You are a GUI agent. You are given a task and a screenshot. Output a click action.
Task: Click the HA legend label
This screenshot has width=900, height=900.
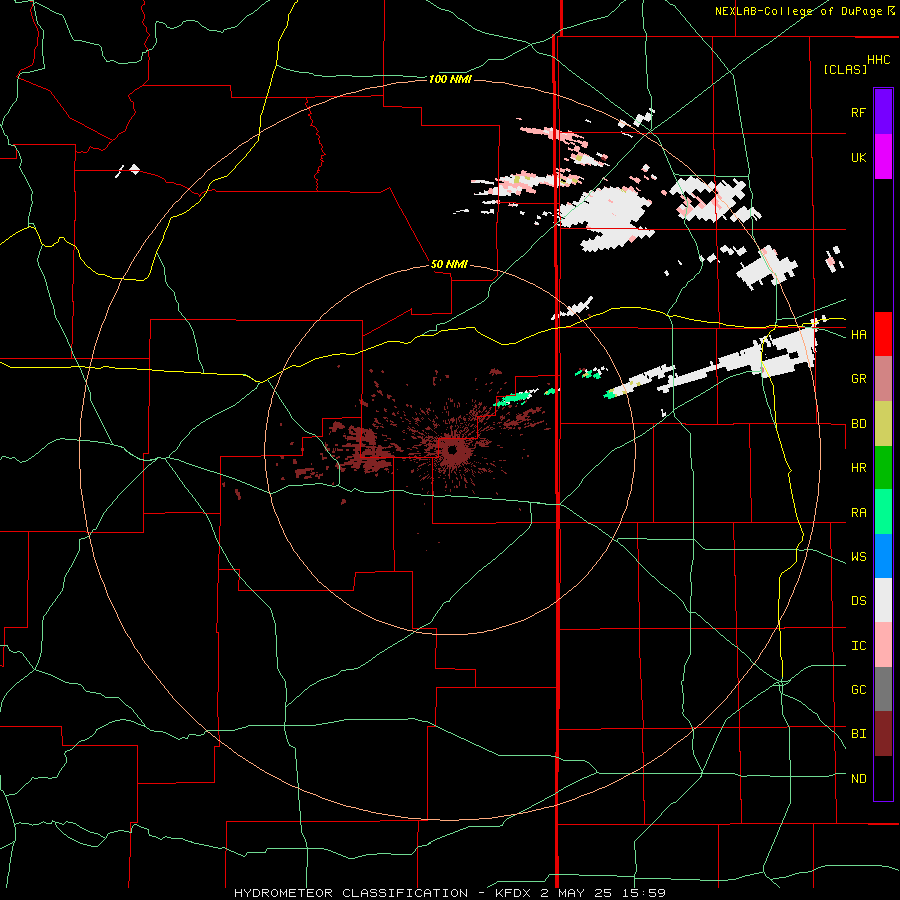pos(858,335)
